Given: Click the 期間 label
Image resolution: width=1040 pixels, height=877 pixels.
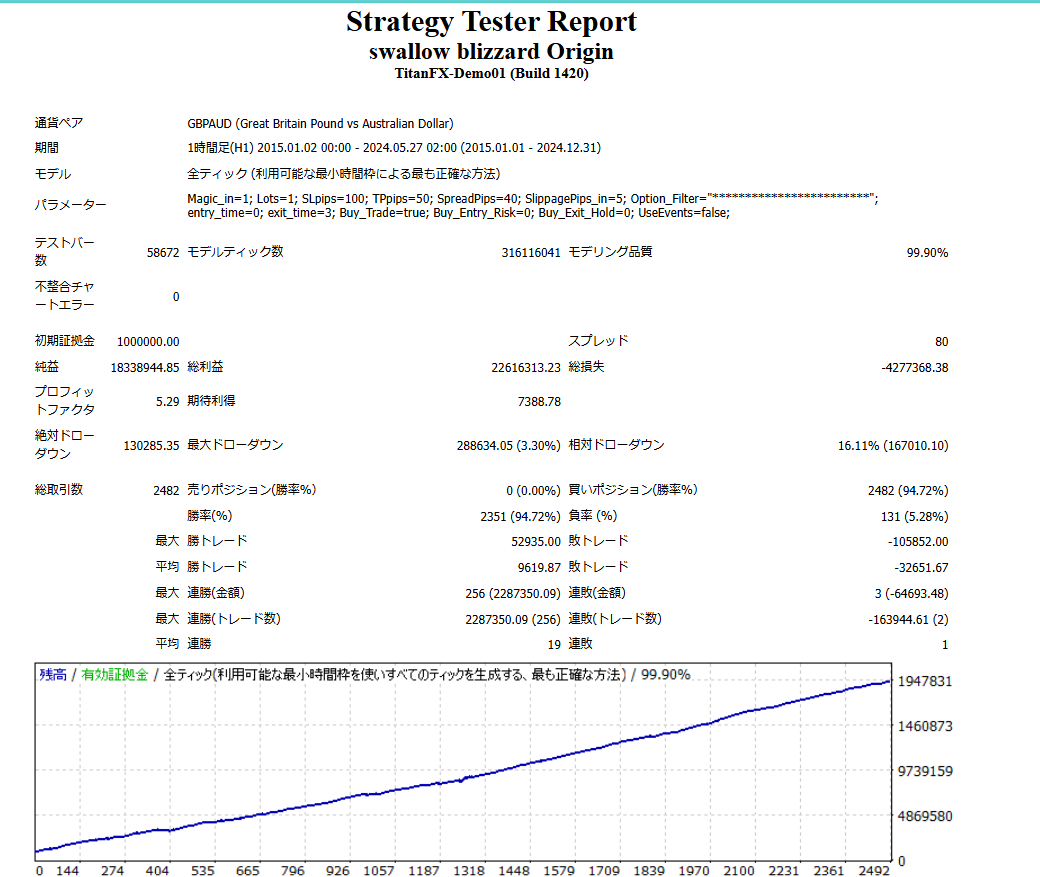Looking at the screenshot, I should click(x=46, y=148).
